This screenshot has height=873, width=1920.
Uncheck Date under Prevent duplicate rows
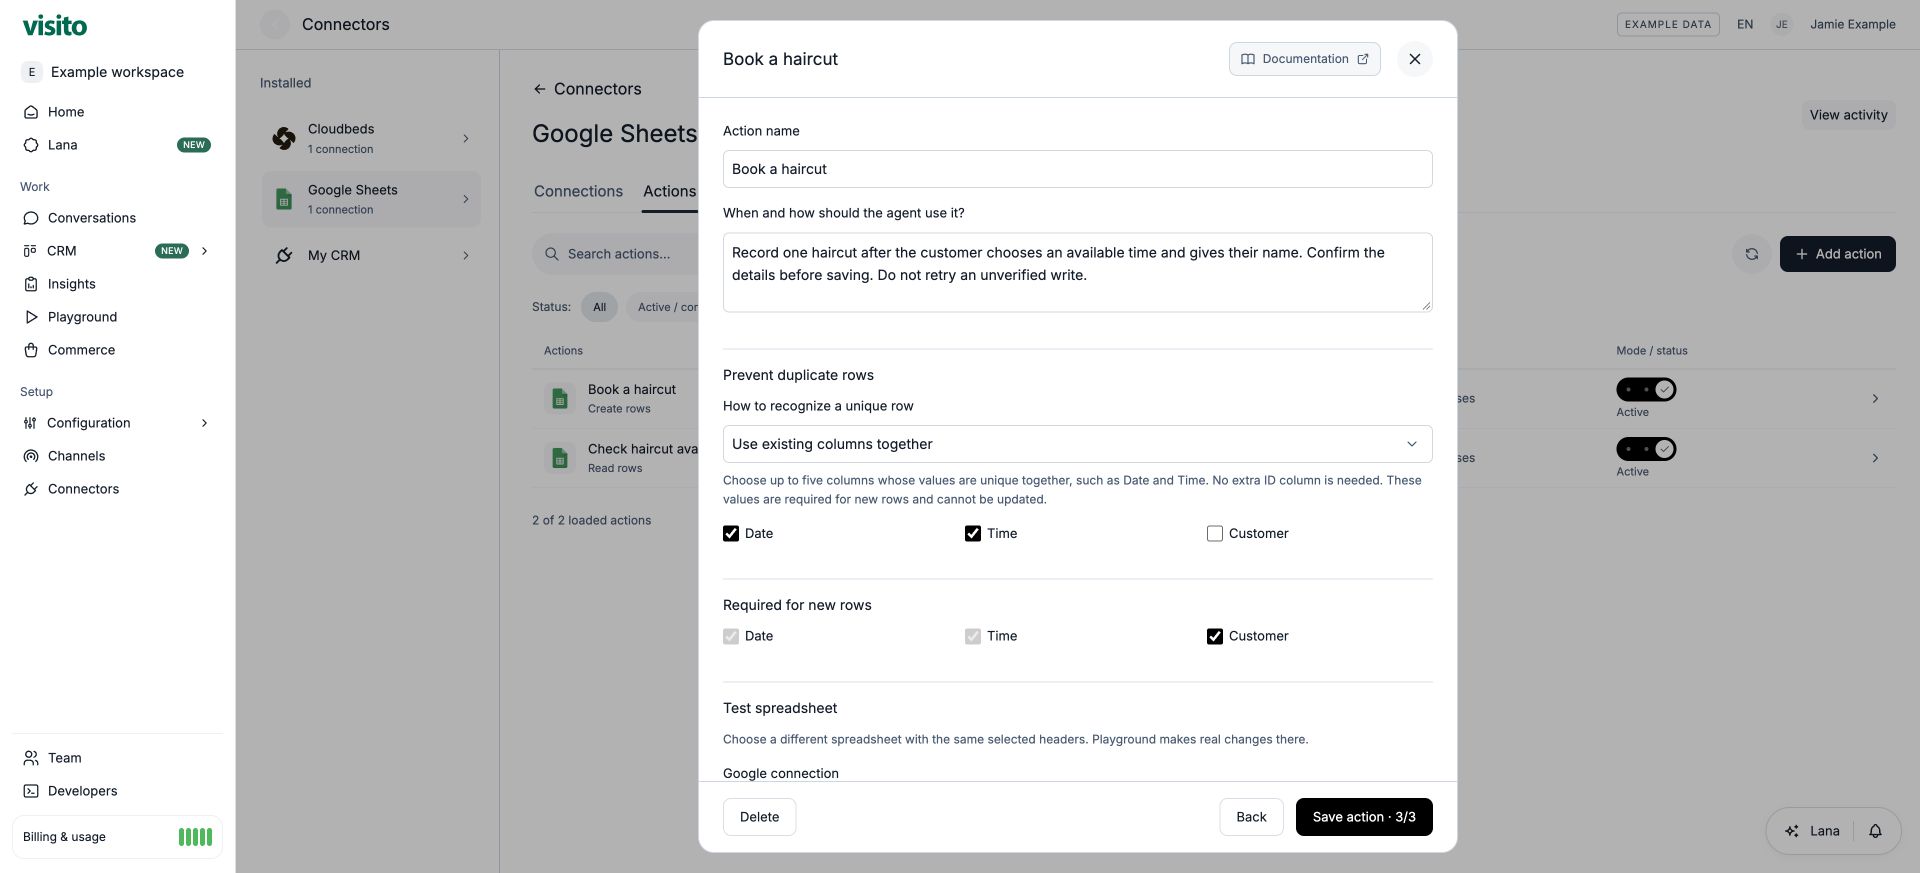point(731,534)
